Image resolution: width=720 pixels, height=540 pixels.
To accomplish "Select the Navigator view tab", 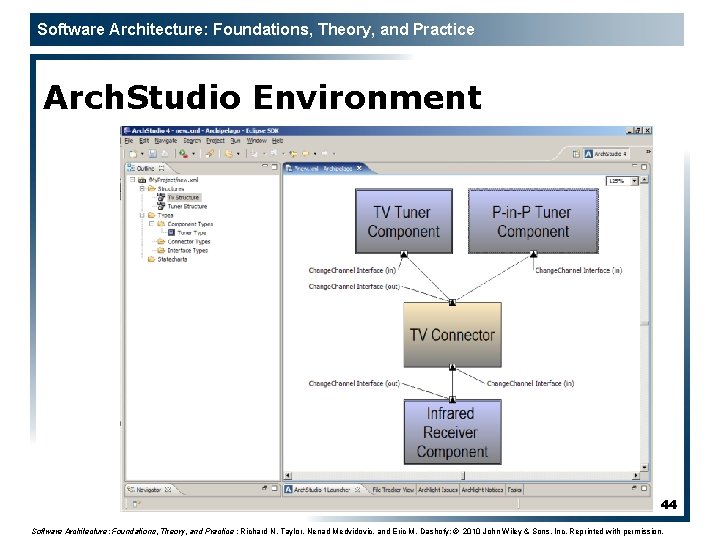I will tap(148, 490).
